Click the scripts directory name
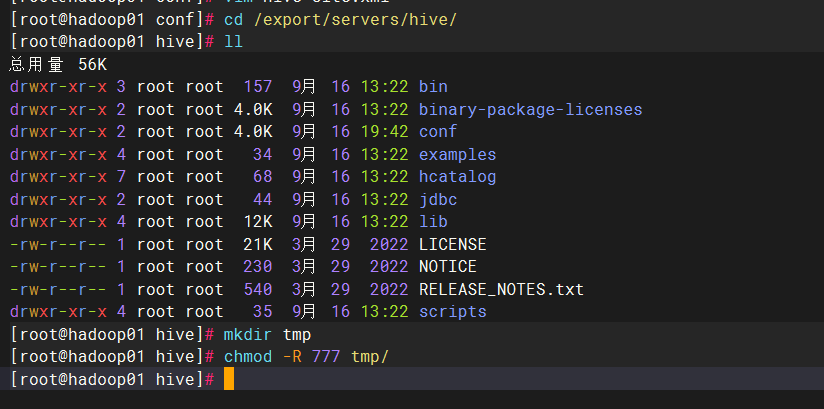 [x=452, y=312]
